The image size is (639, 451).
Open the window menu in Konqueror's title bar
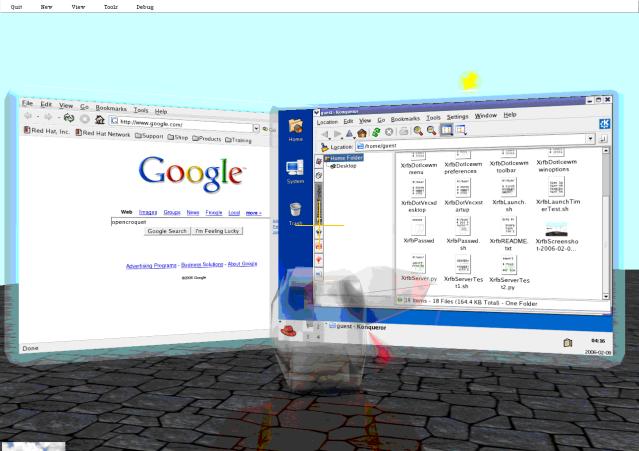(317, 112)
